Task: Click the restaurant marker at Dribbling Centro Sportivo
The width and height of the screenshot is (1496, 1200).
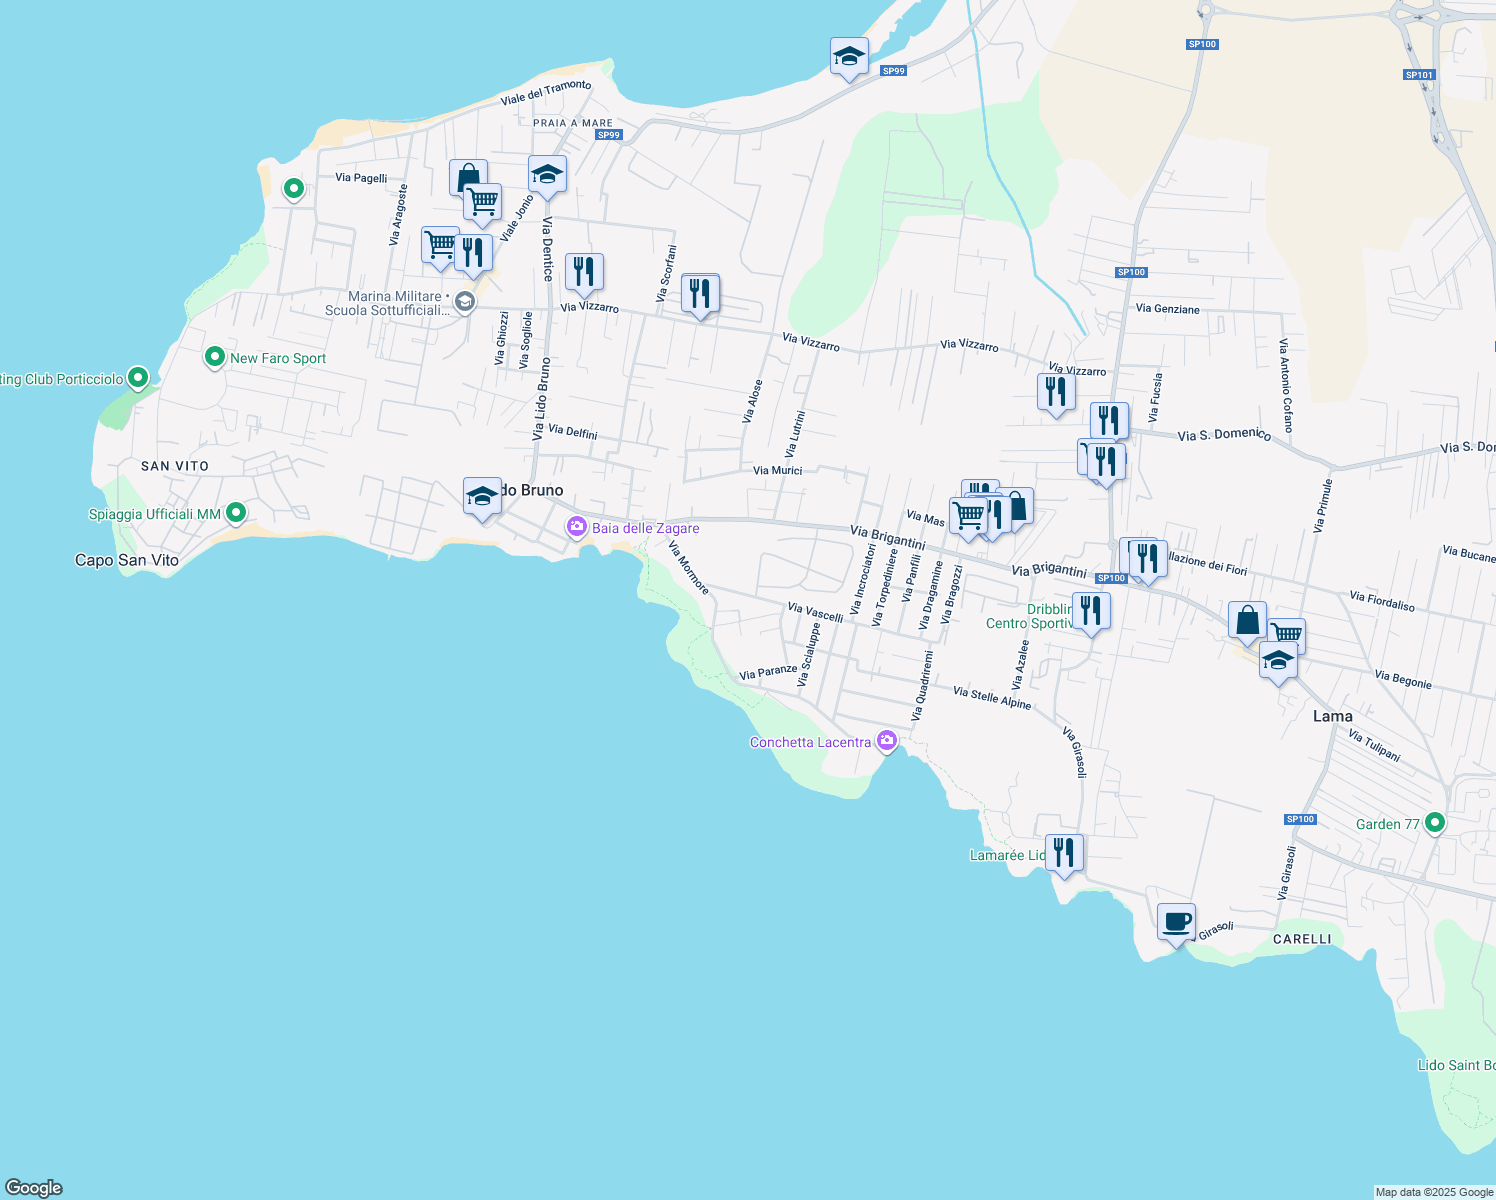Action: point(1091,611)
